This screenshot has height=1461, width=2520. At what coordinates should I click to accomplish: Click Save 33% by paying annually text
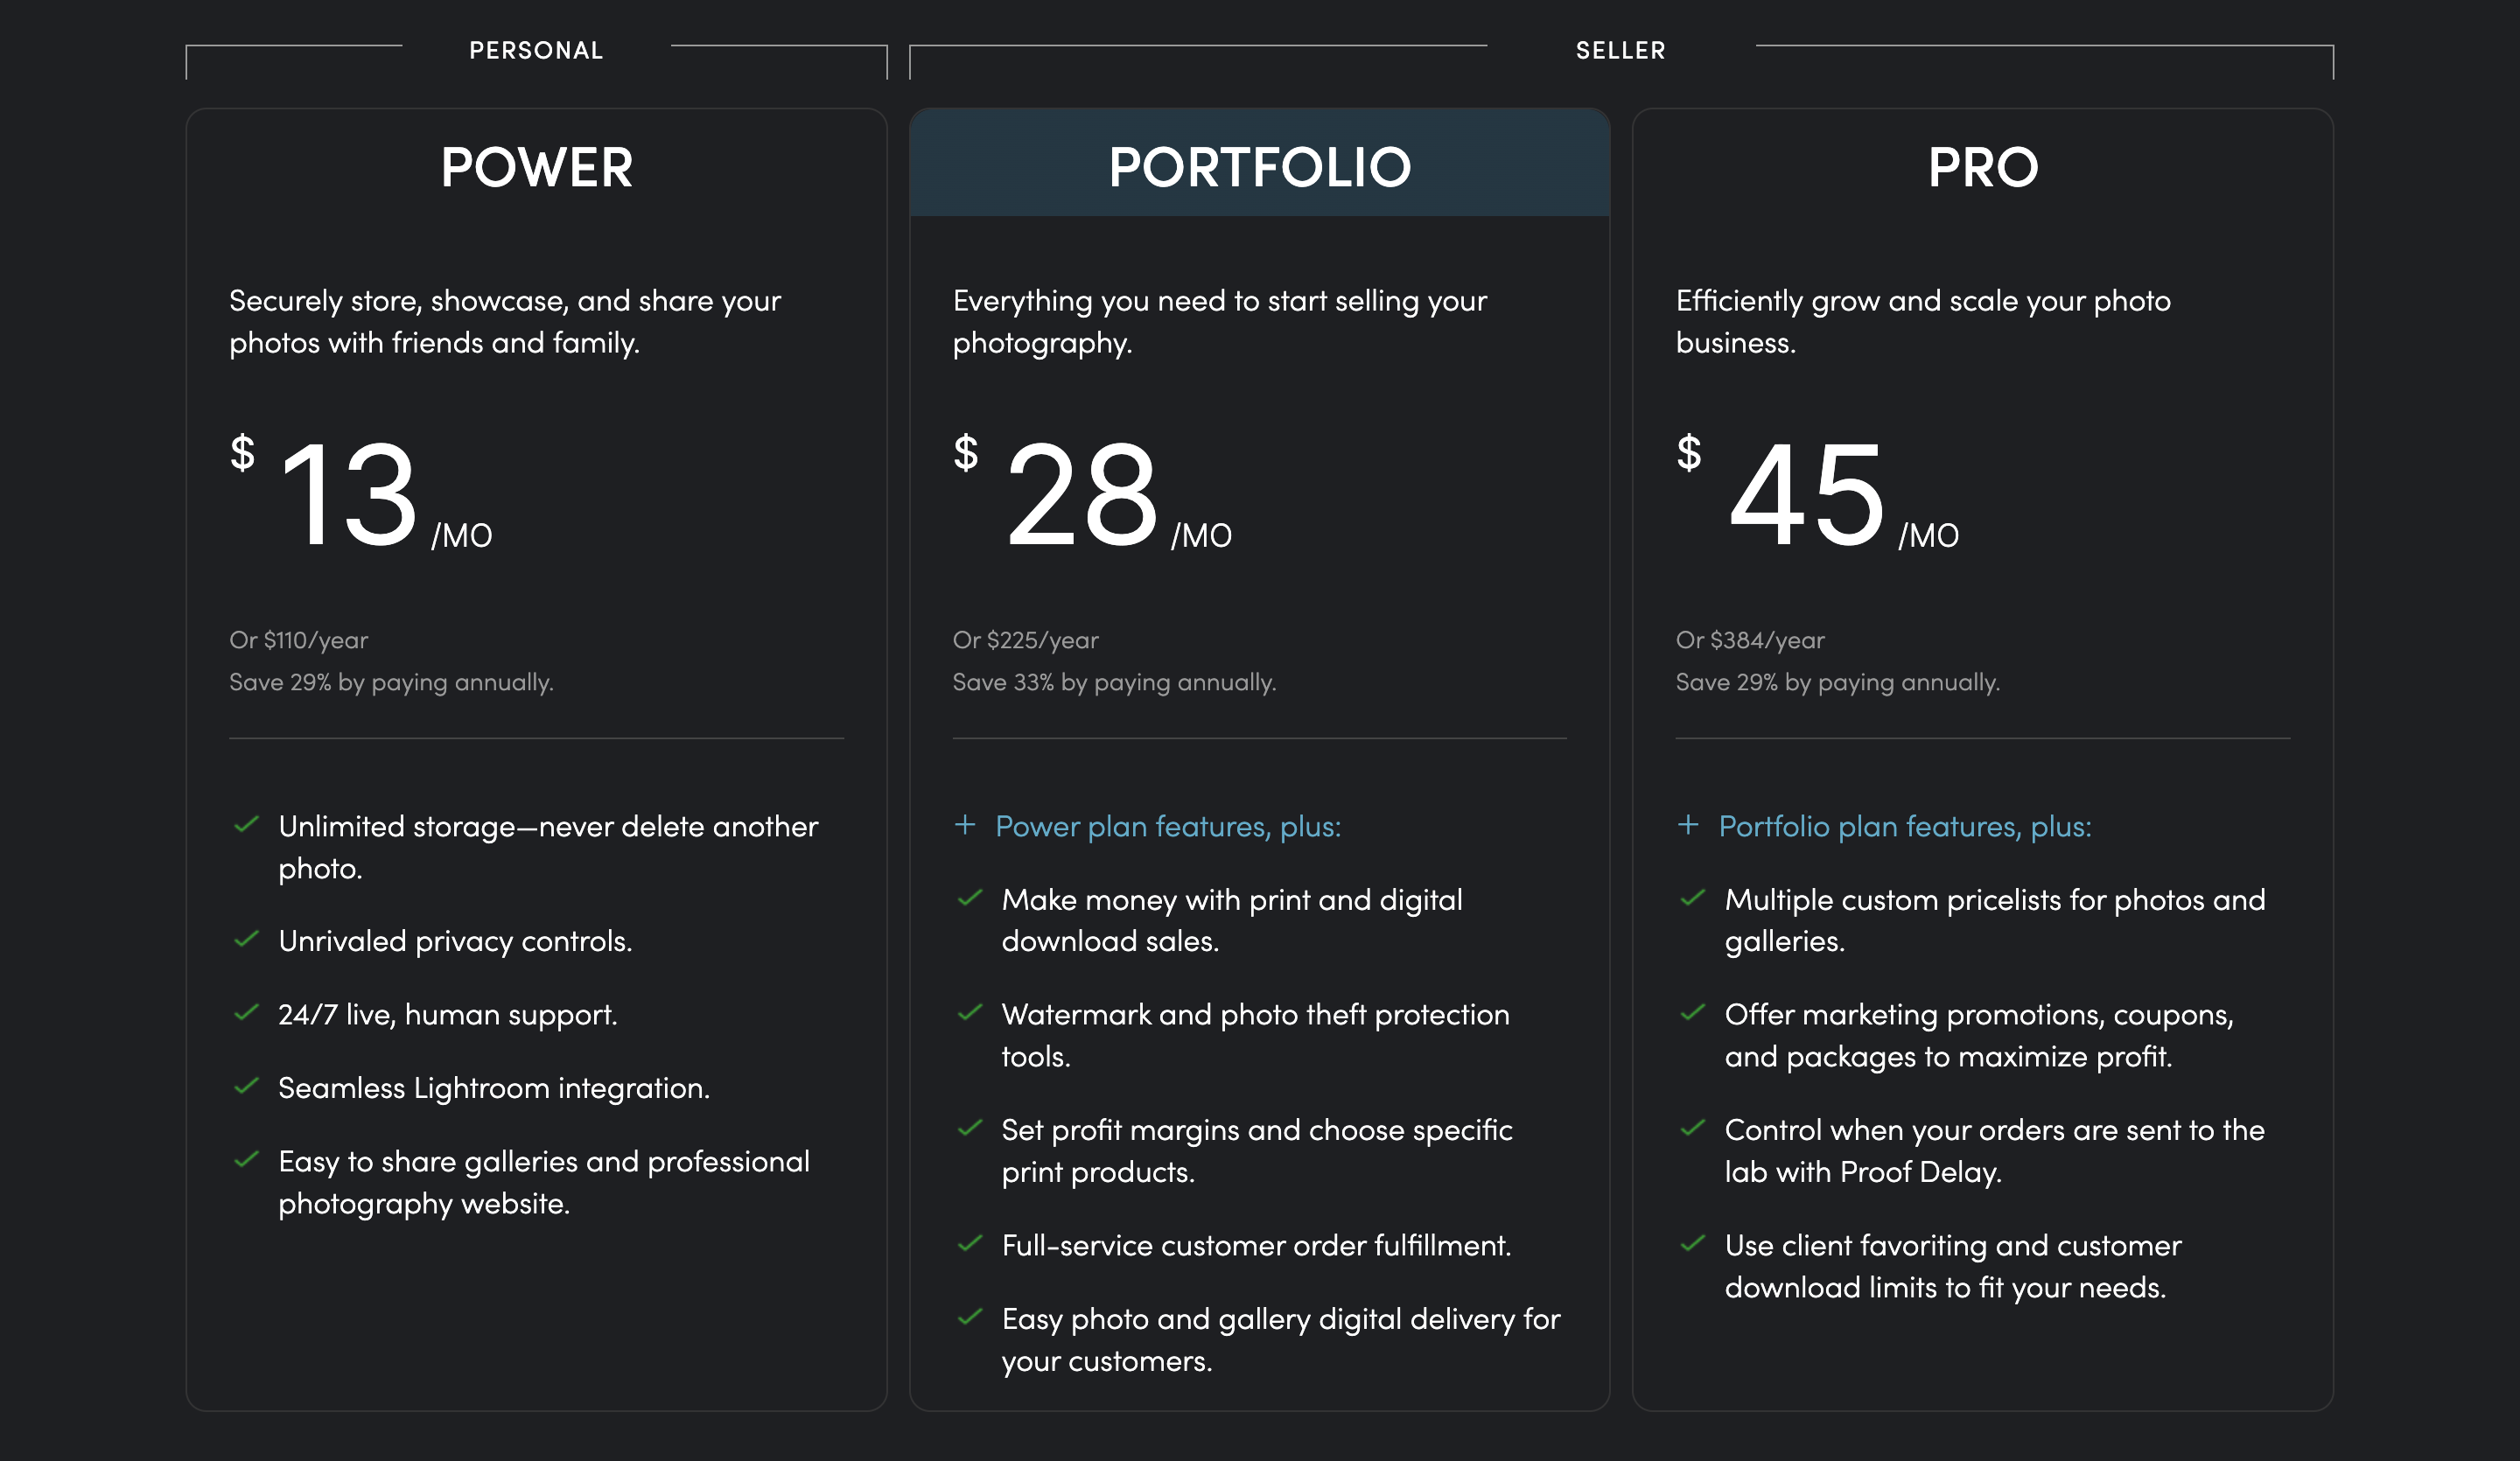point(1114,682)
